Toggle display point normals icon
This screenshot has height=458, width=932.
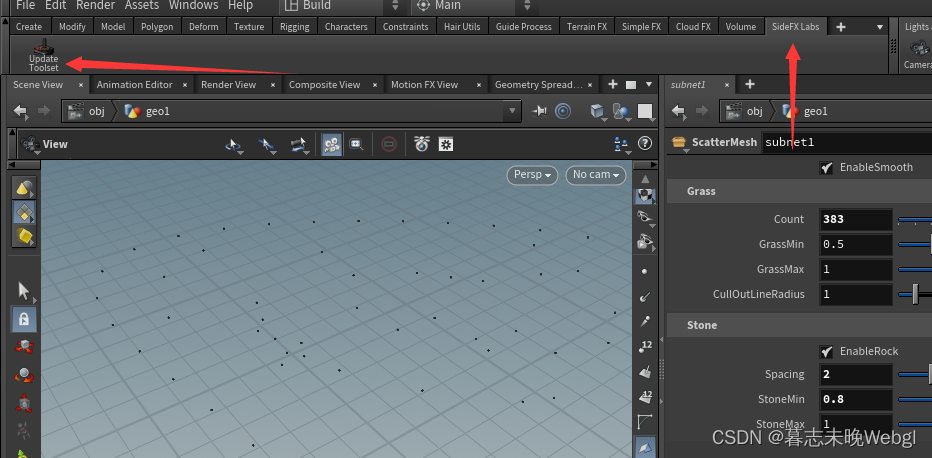coord(645,296)
